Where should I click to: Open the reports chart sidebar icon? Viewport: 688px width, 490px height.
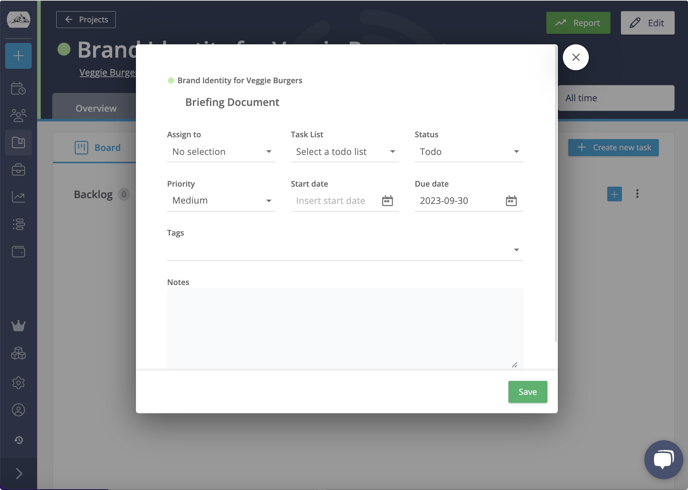(x=18, y=197)
